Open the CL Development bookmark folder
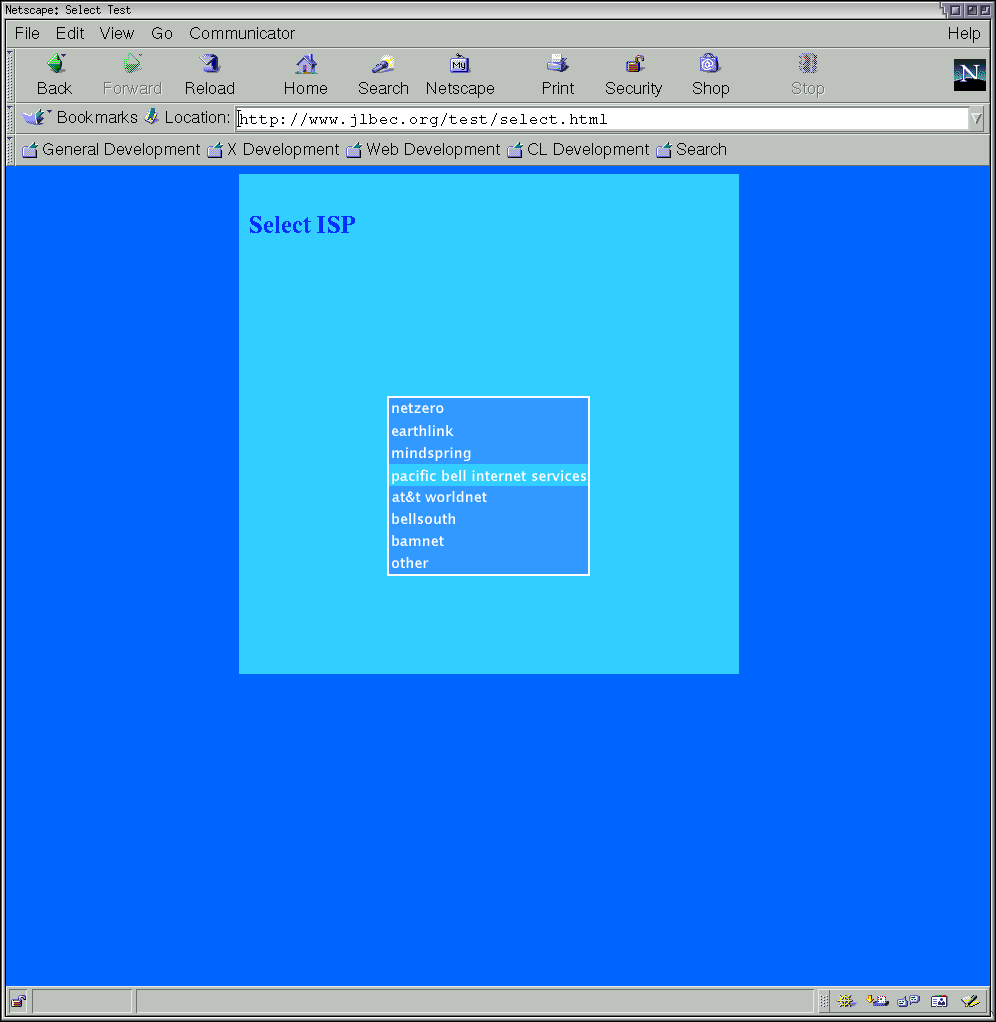 point(578,150)
